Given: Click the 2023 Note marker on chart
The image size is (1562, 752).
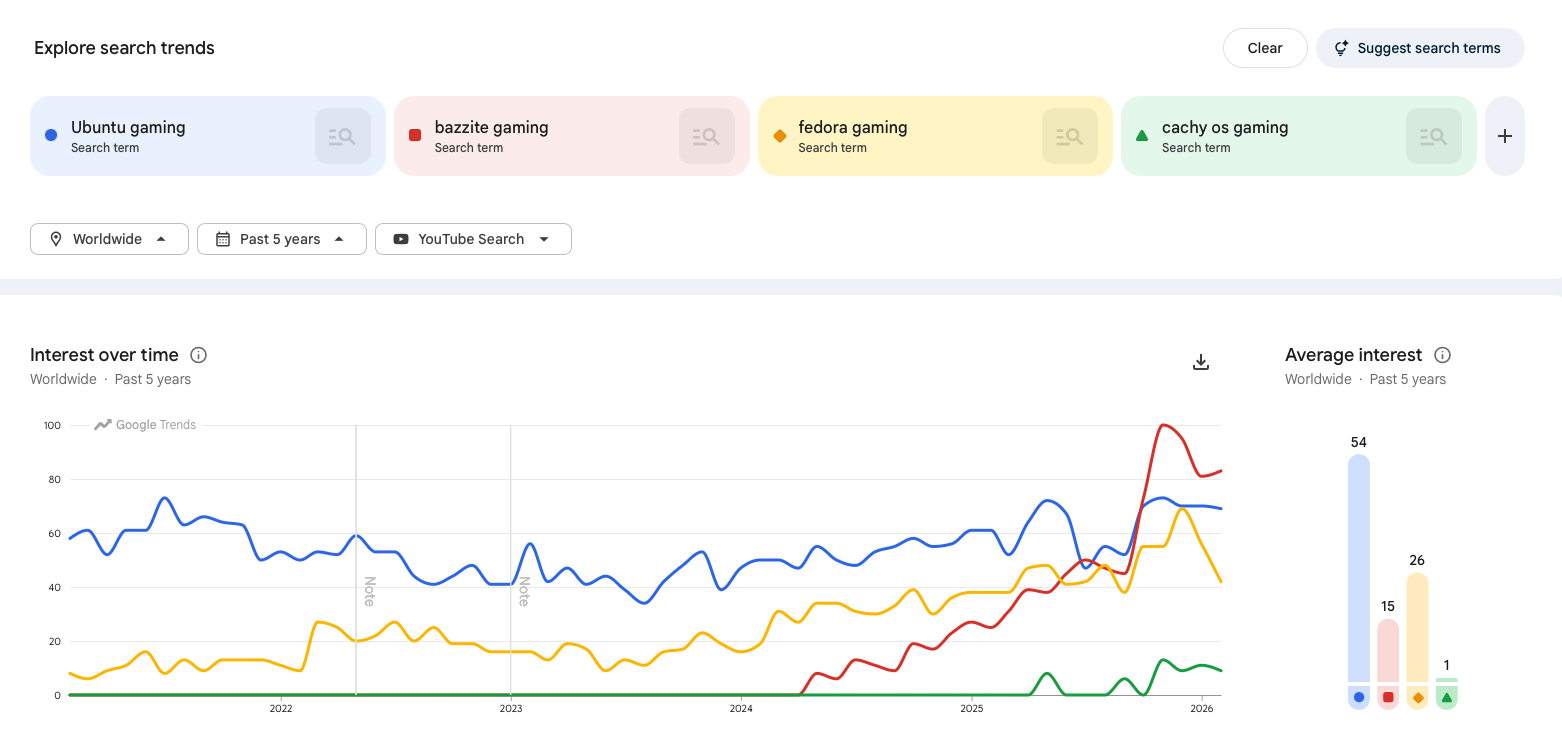Looking at the screenshot, I should 523,591.
